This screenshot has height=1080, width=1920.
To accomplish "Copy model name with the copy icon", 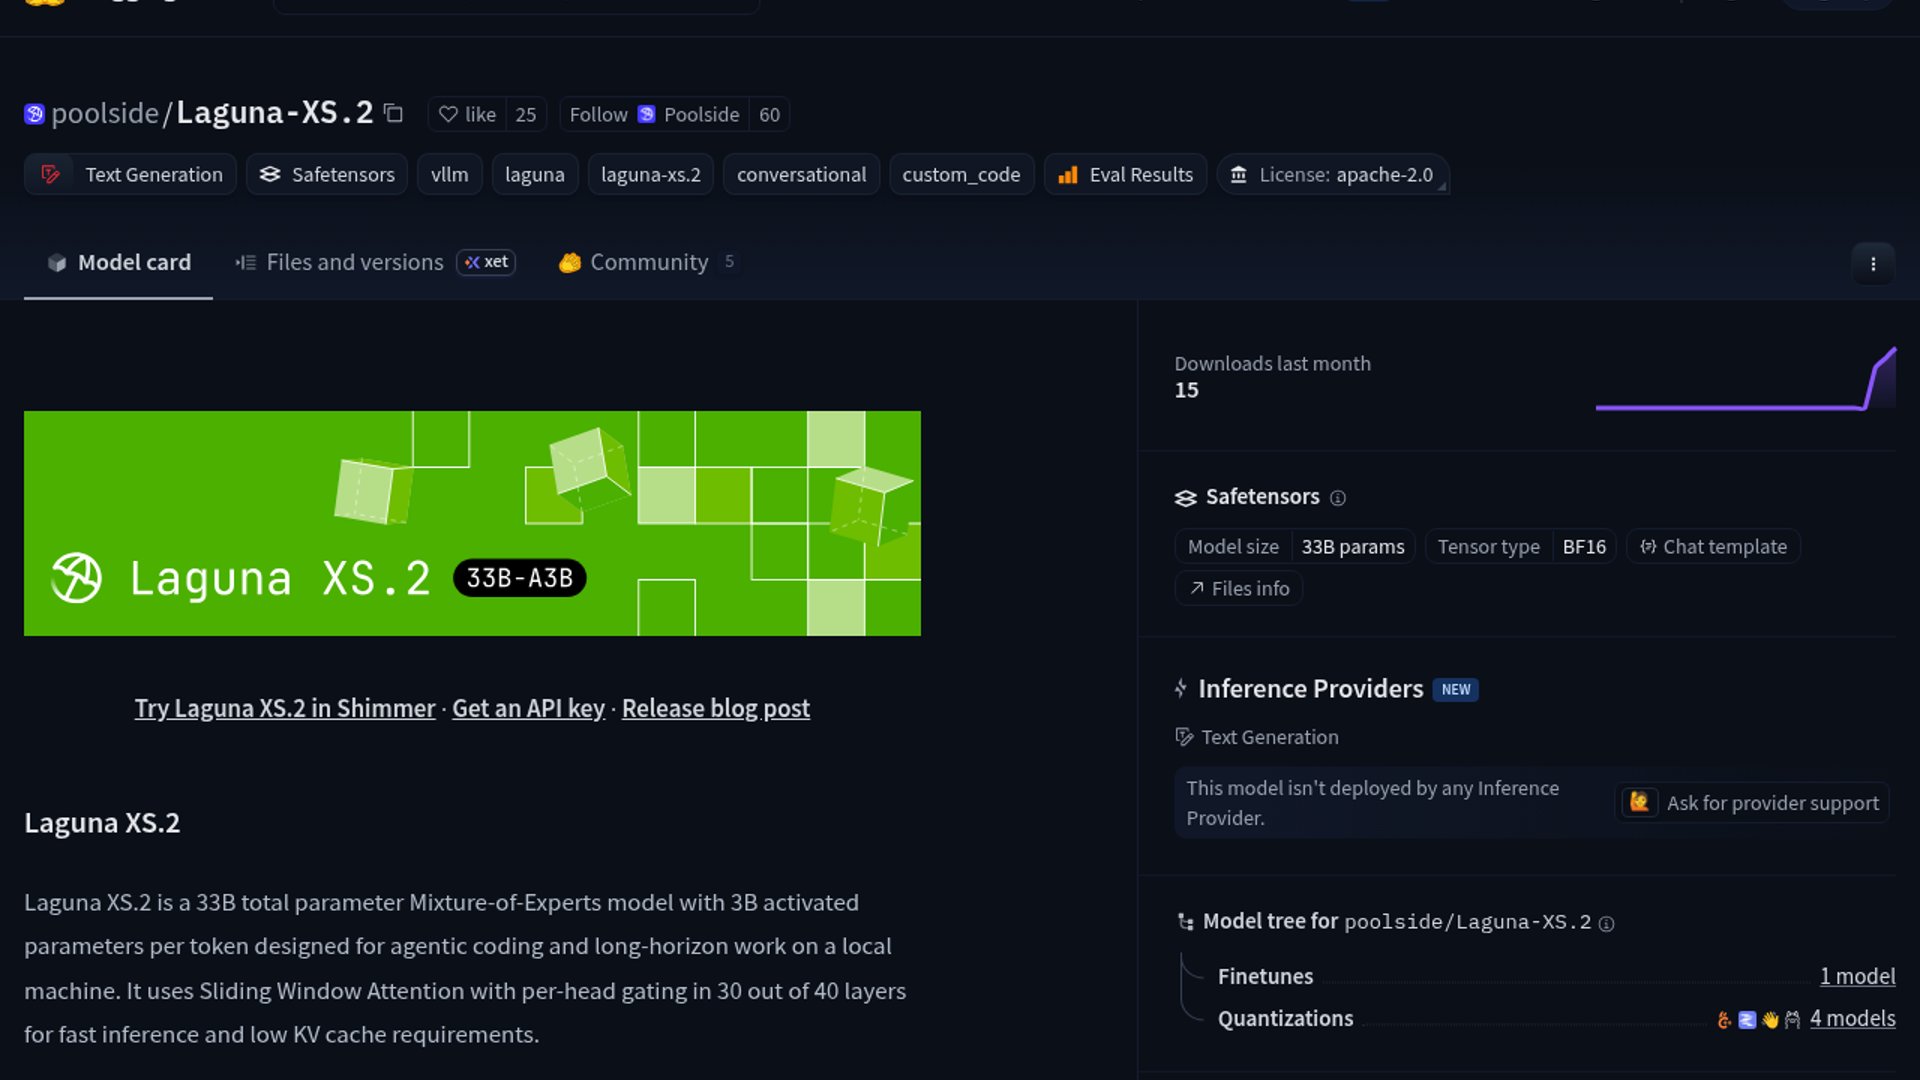I will pyautogui.click(x=394, y=114).
